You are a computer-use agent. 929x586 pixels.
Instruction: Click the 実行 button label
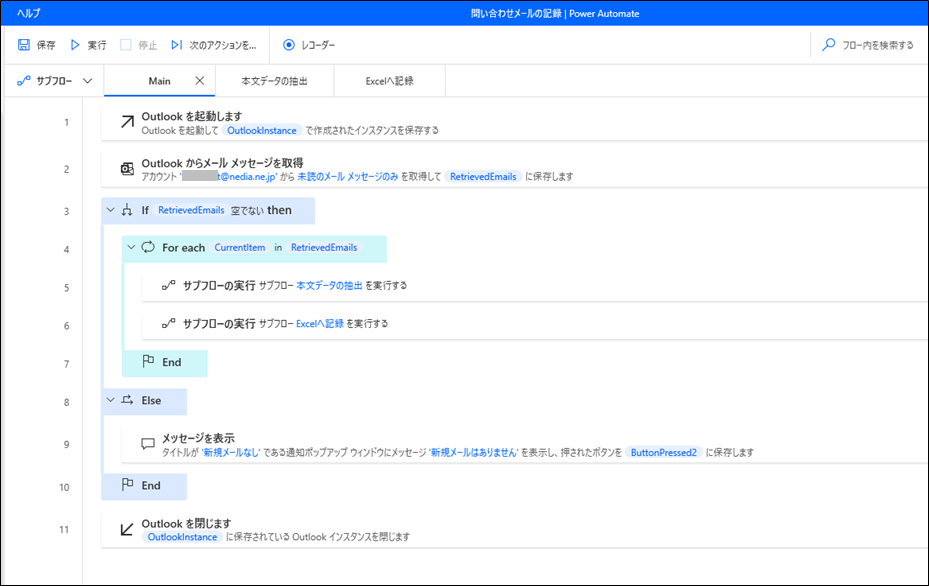tap(97, 45)
